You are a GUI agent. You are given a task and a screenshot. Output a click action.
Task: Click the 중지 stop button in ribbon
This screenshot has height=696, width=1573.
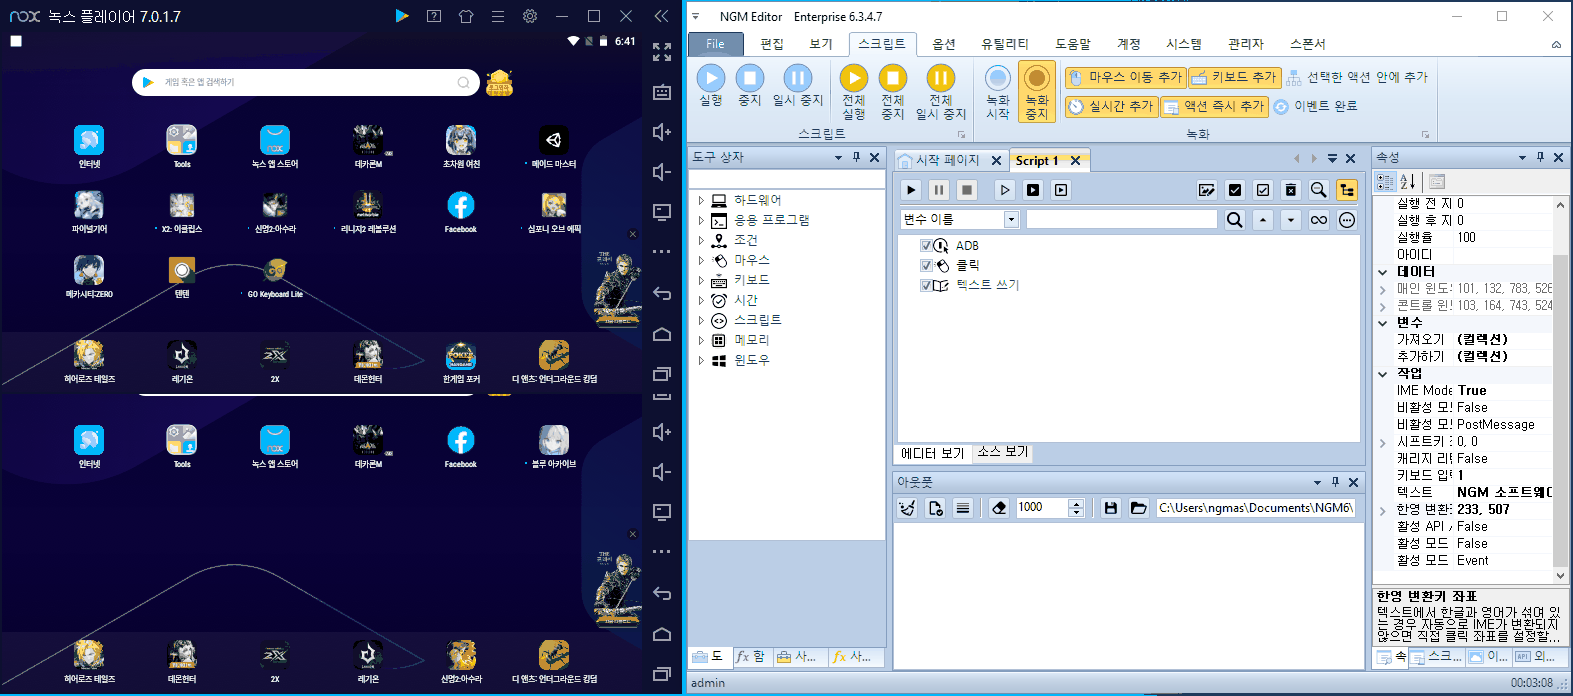[750, 86]
